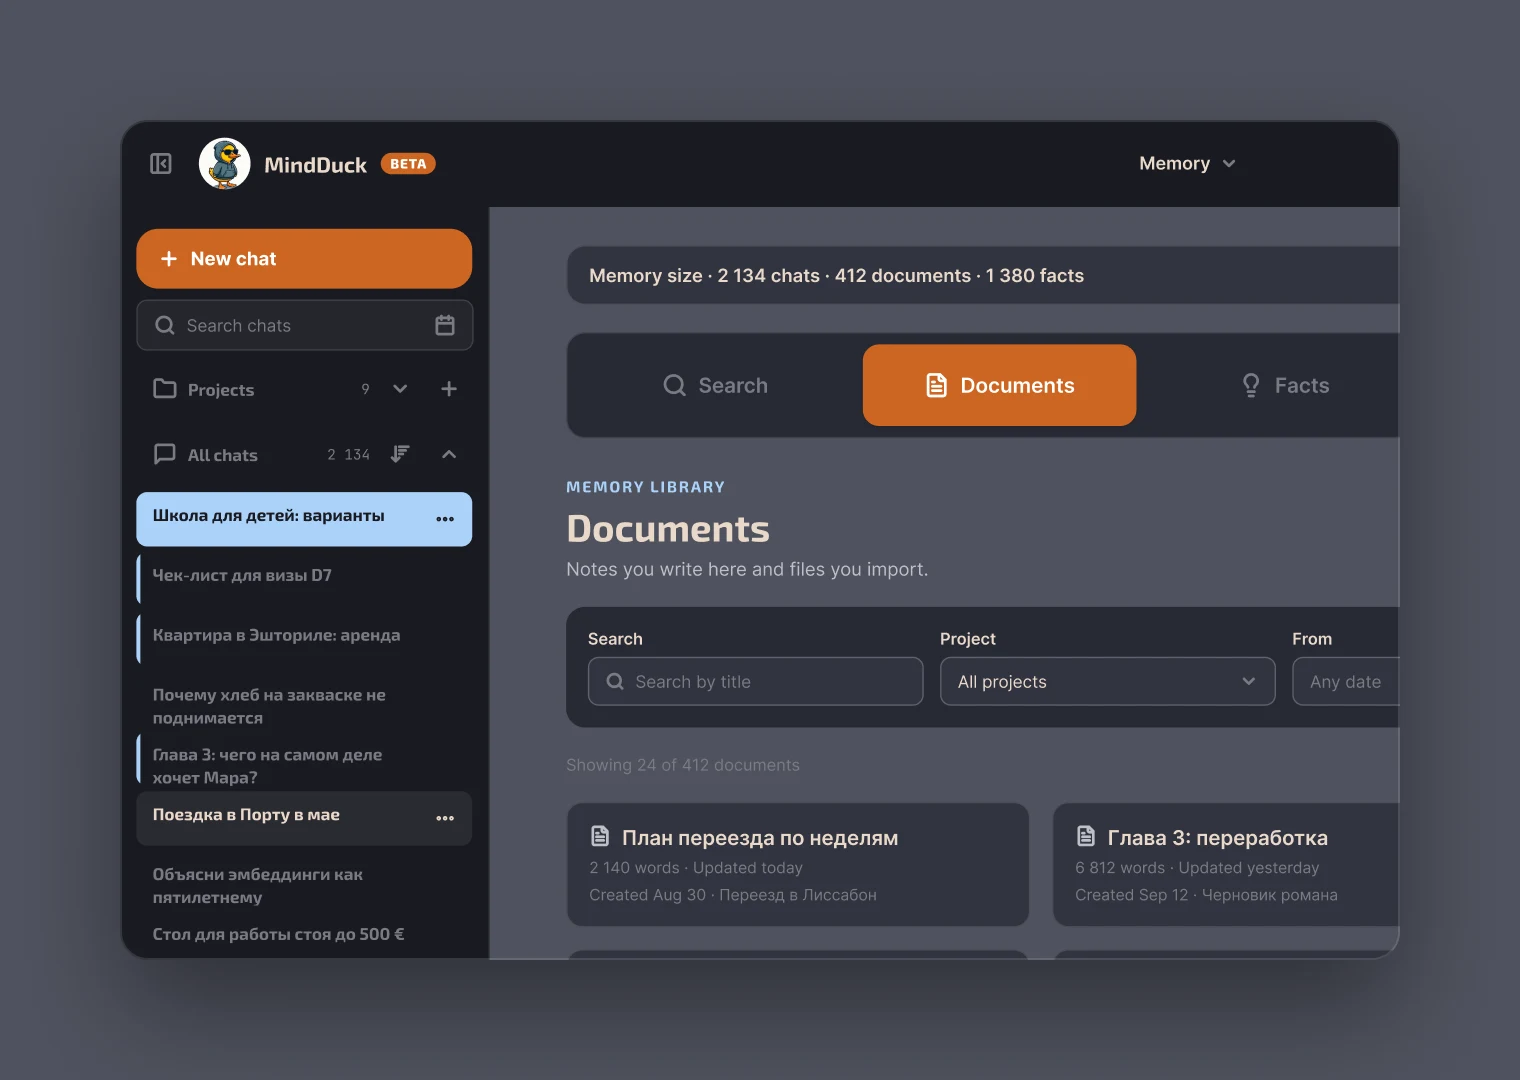Open chat Квартира в Эшториле: аренда
The width and height of the screenshot is (1520, 1080).
[304, 639]
